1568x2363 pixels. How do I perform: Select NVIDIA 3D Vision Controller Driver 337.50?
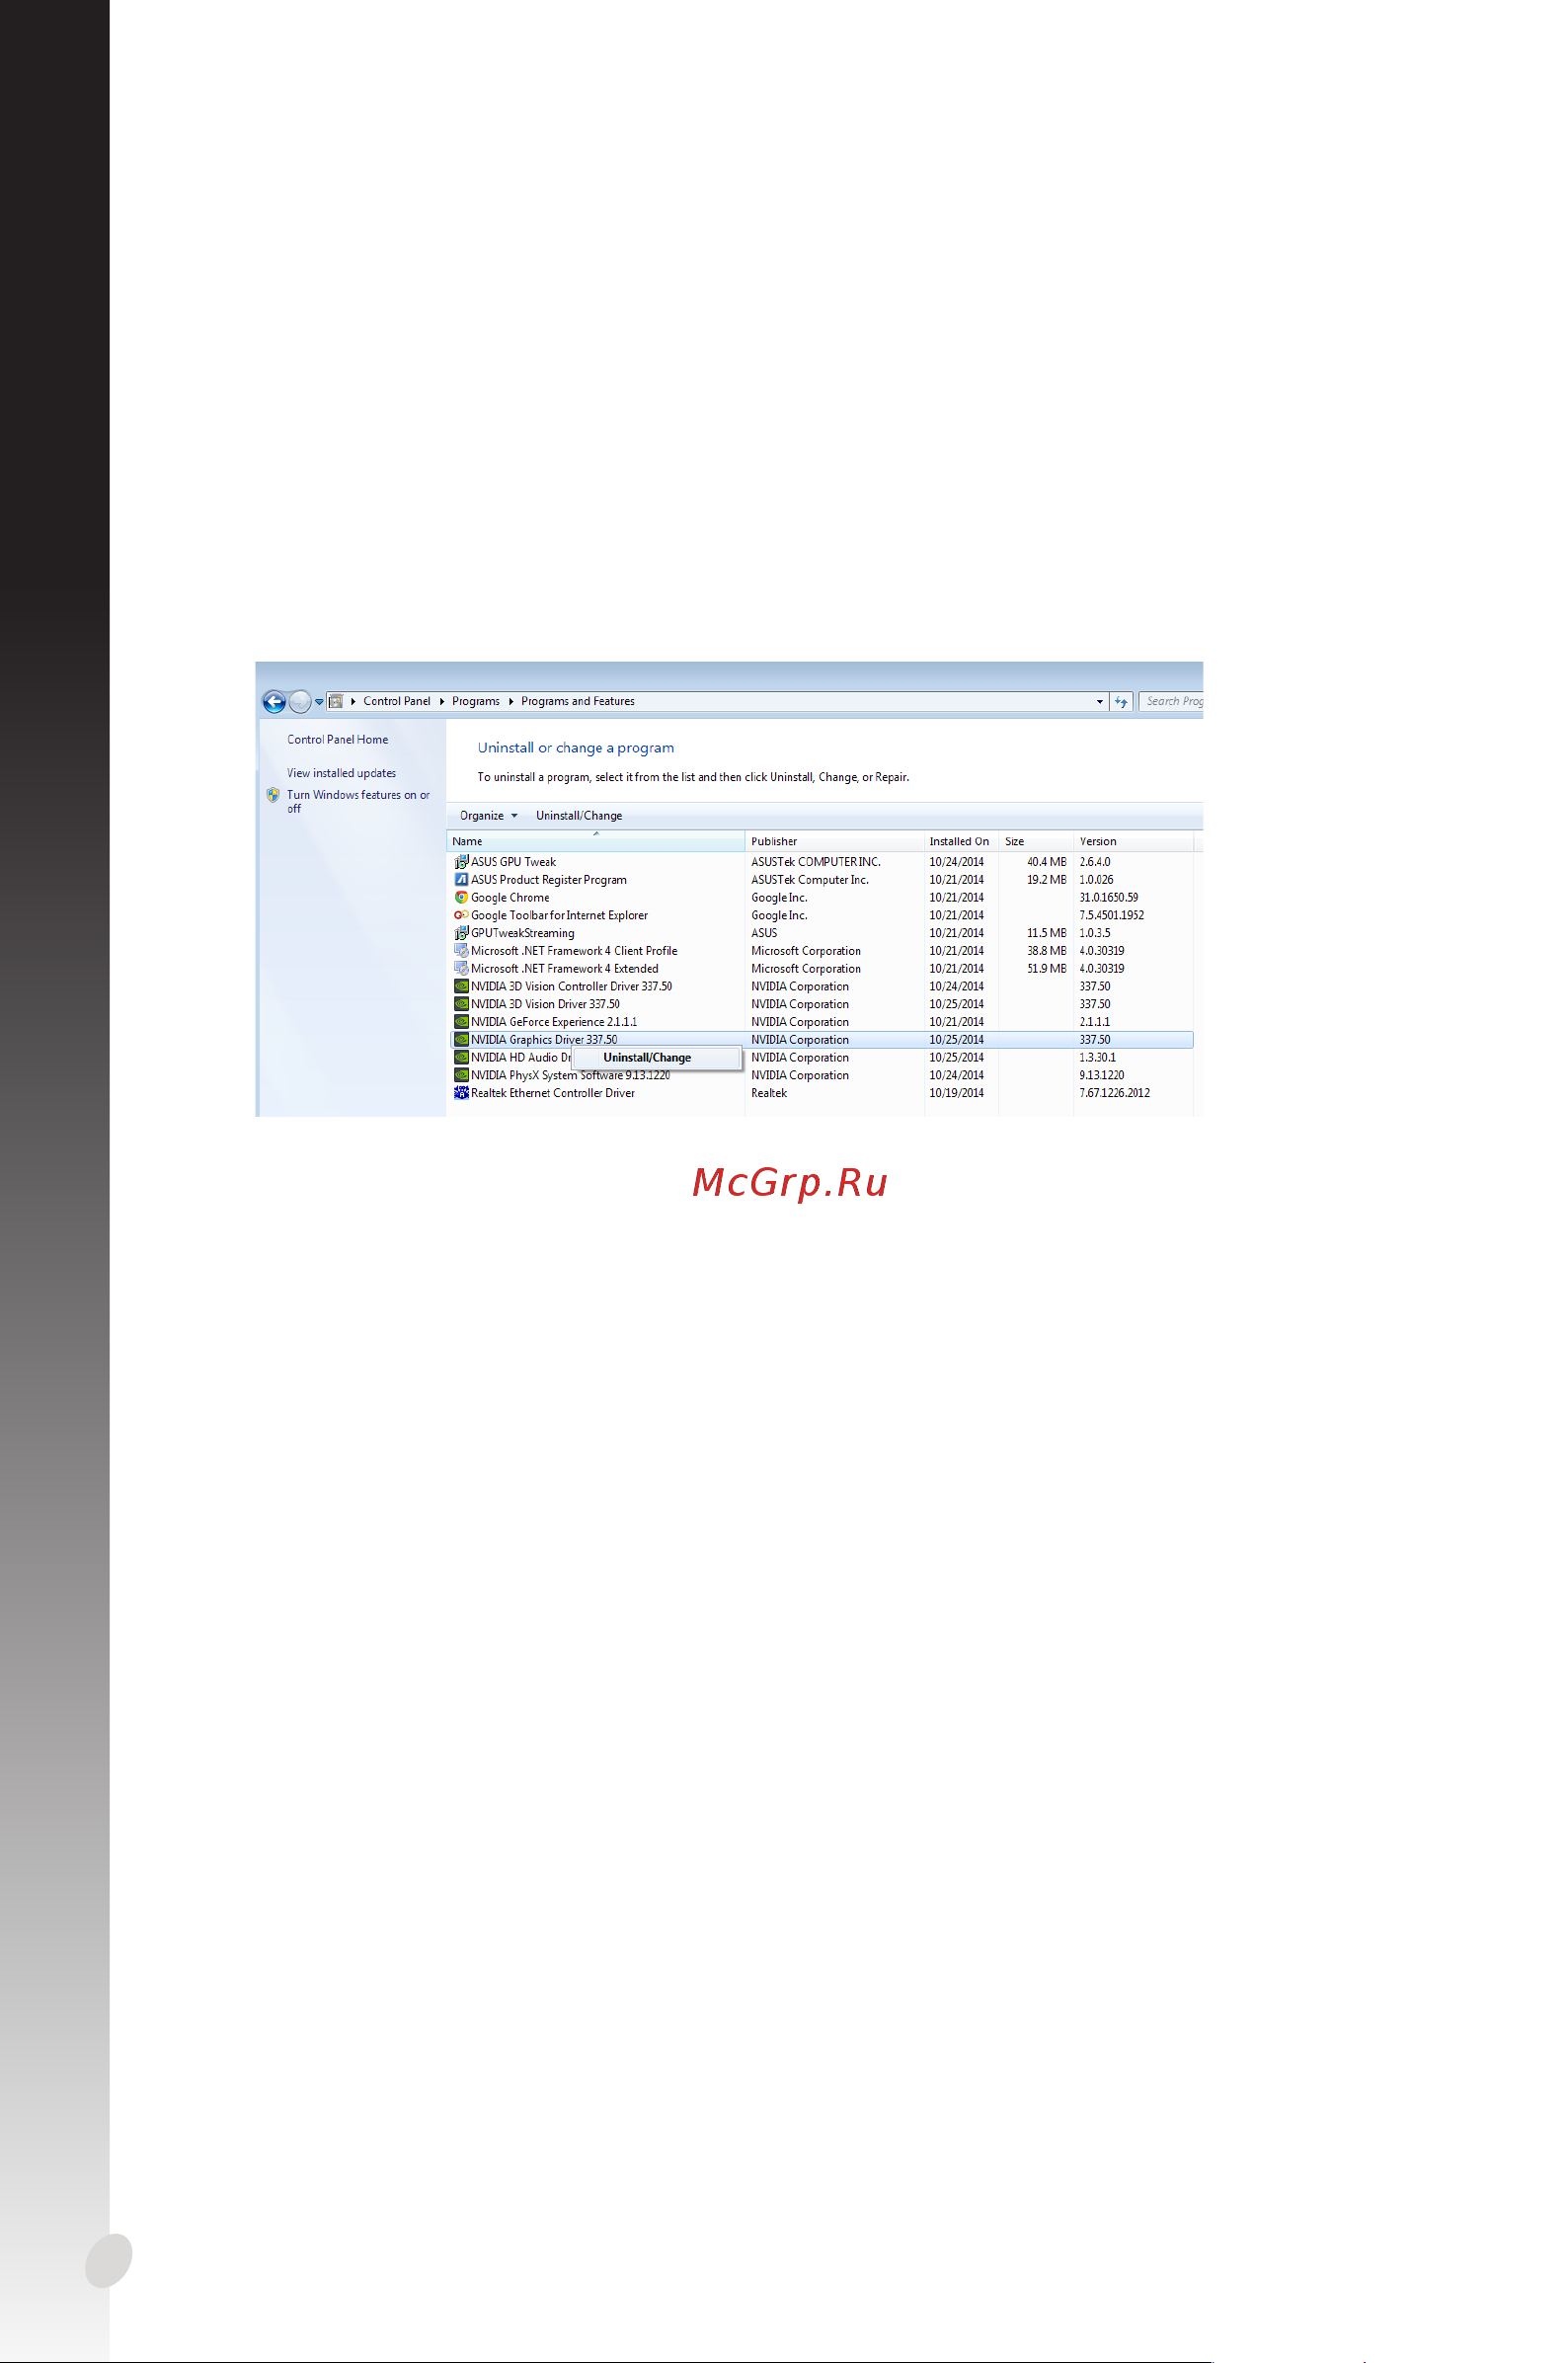point(572,987)
